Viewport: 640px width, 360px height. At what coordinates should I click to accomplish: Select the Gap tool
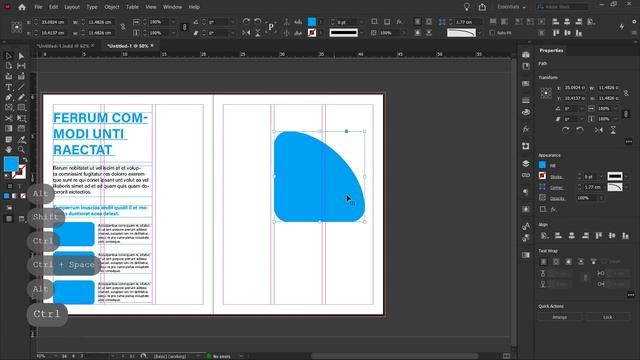[x=21, y=66]
